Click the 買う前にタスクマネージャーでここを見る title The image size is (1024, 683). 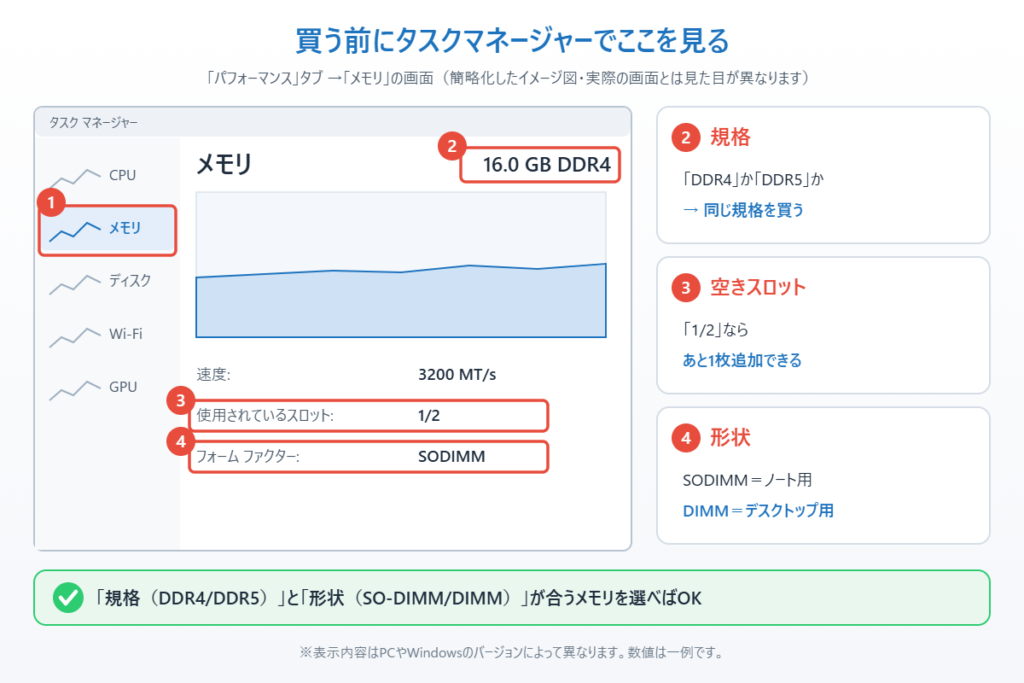(512, 40)
